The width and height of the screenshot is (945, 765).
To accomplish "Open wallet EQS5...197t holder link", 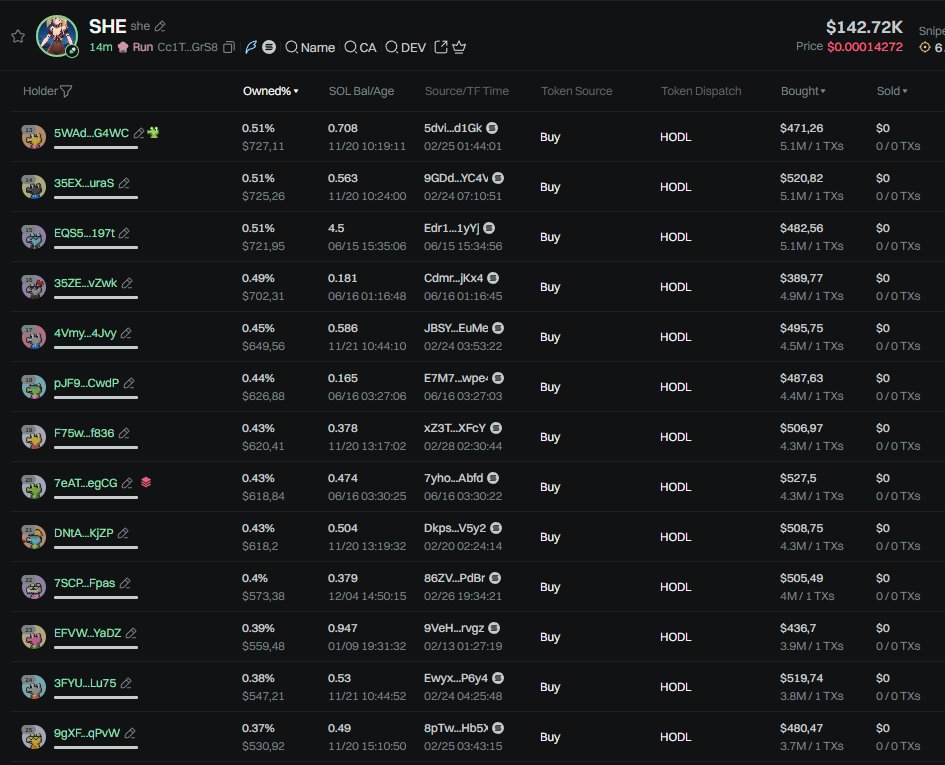I will (84, 233).
